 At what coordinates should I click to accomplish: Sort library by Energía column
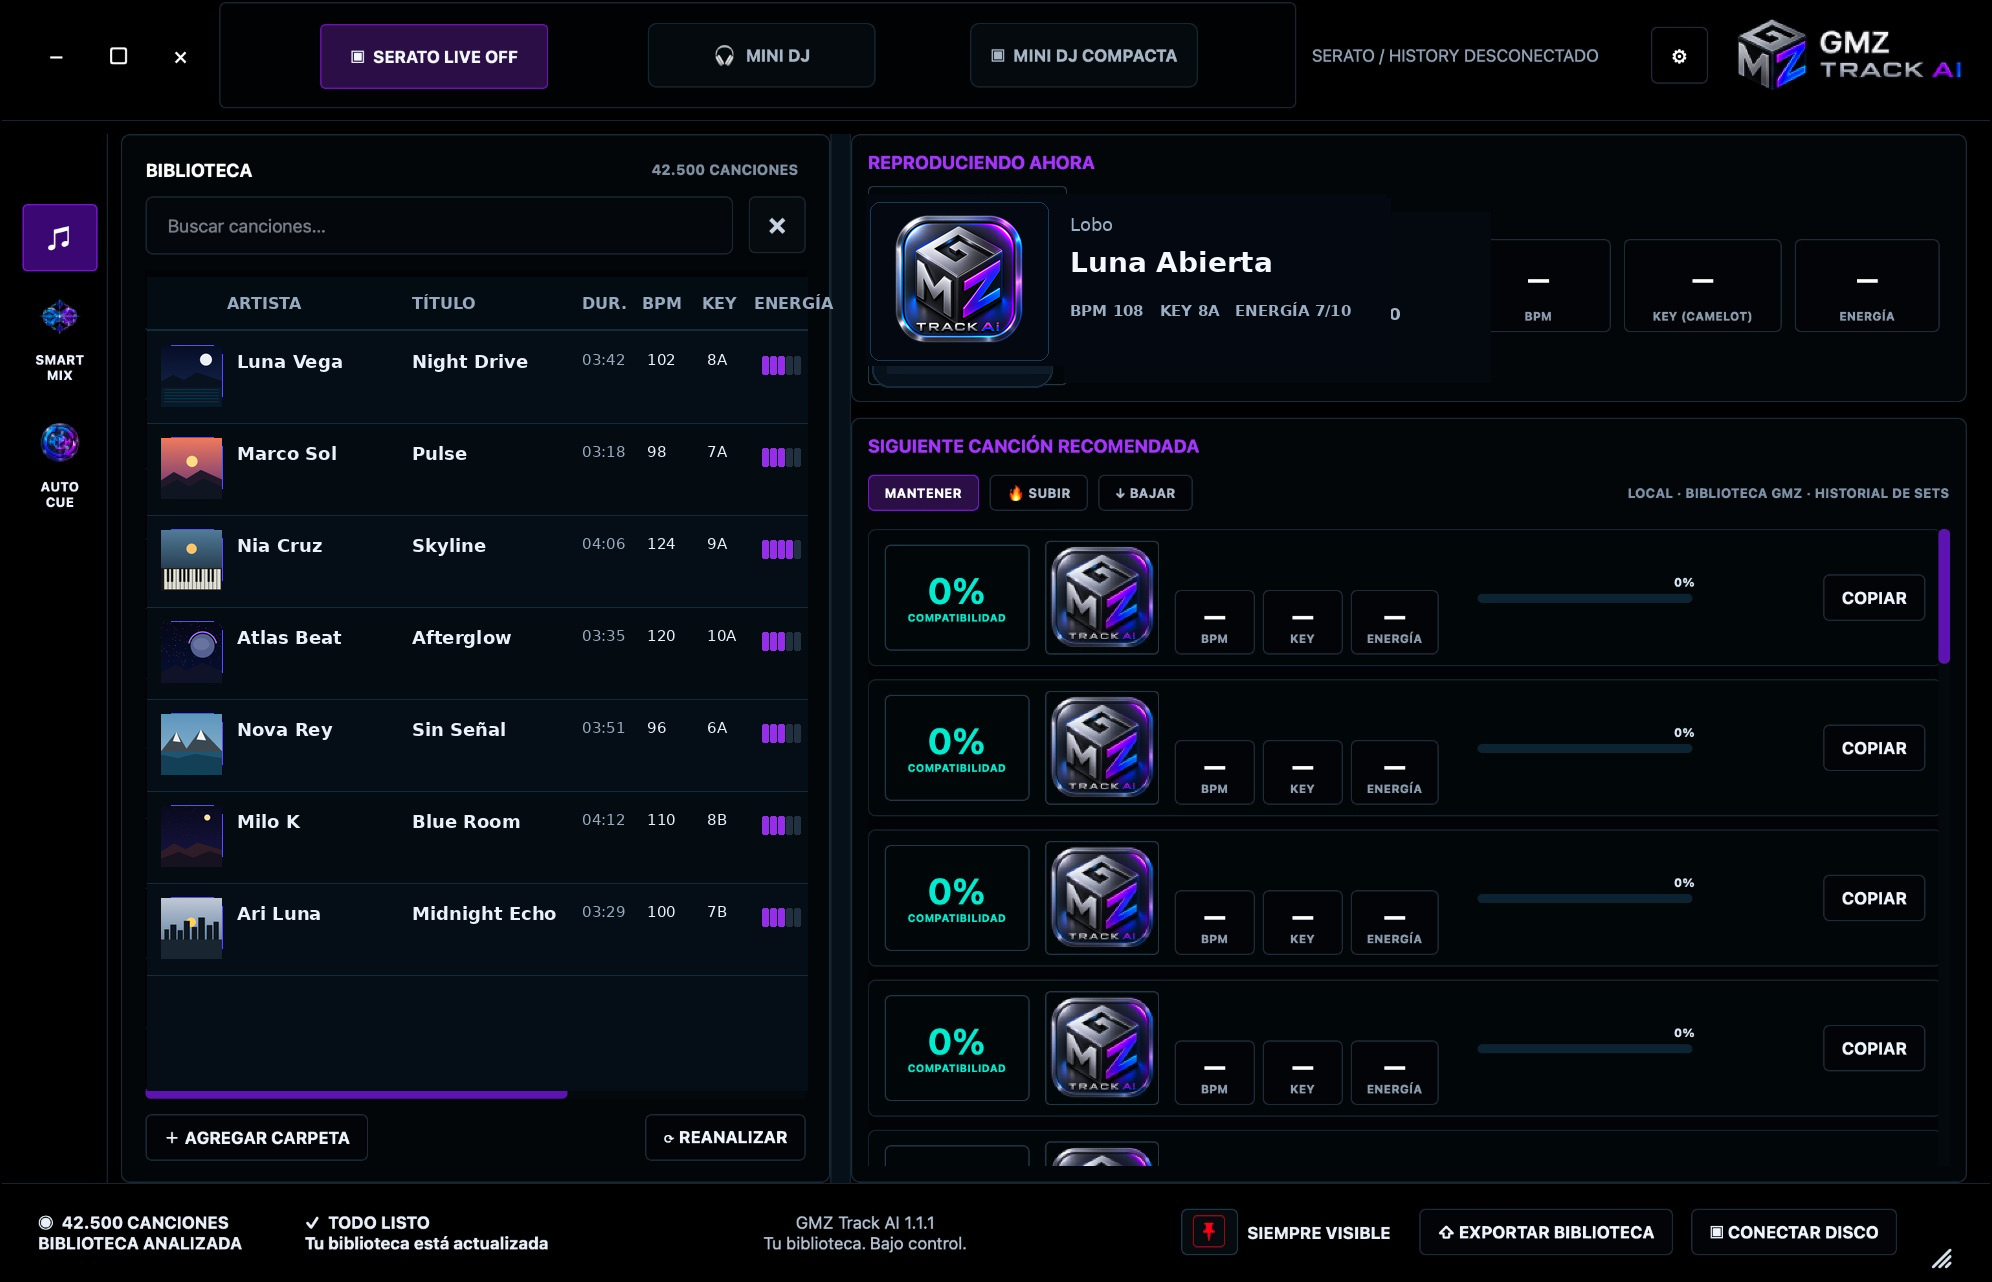793,303
